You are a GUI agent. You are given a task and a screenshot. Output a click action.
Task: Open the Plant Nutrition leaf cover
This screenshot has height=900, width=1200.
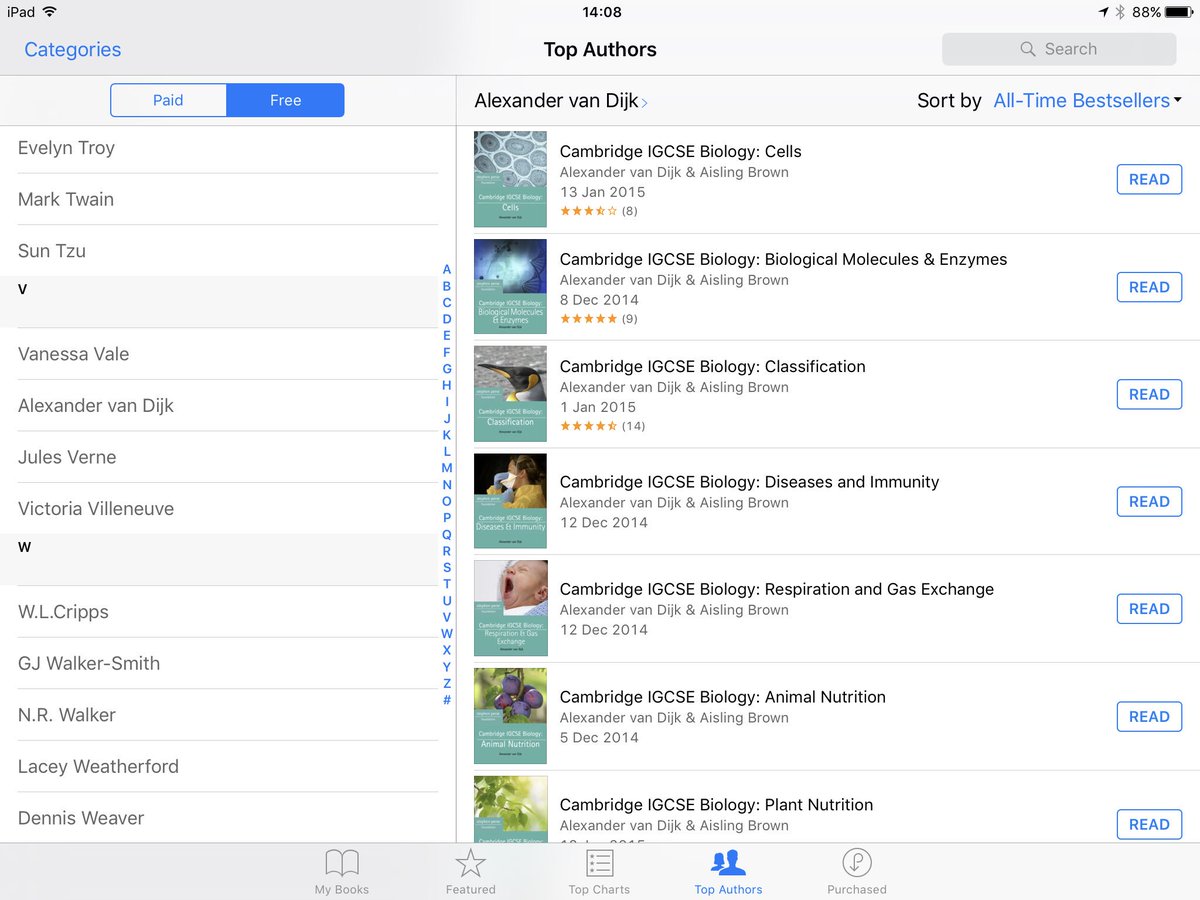pos(510,809)
